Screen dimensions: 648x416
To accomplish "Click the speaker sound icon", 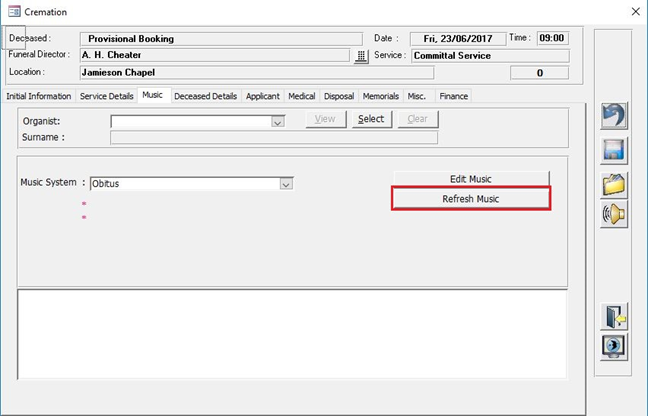I will pos(612,214).
